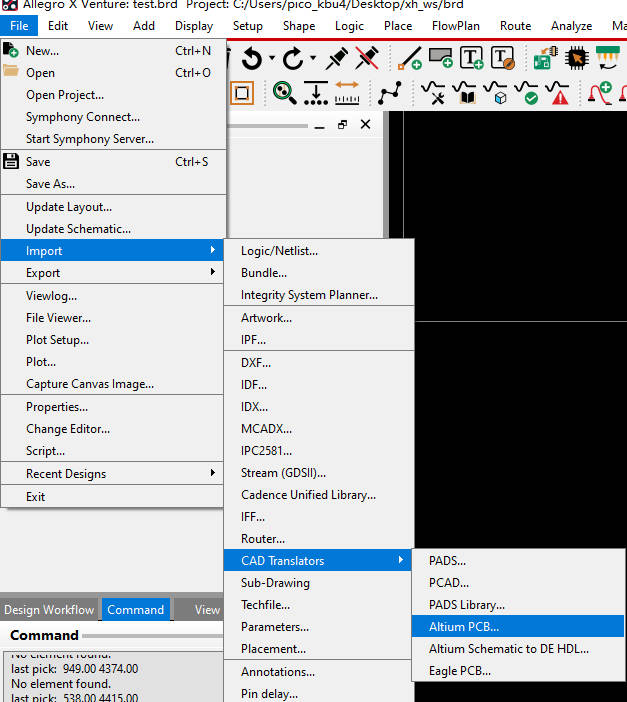Select the Unfix crossed pushpin tool
The image size is (627, 702).
coord(367,58)
